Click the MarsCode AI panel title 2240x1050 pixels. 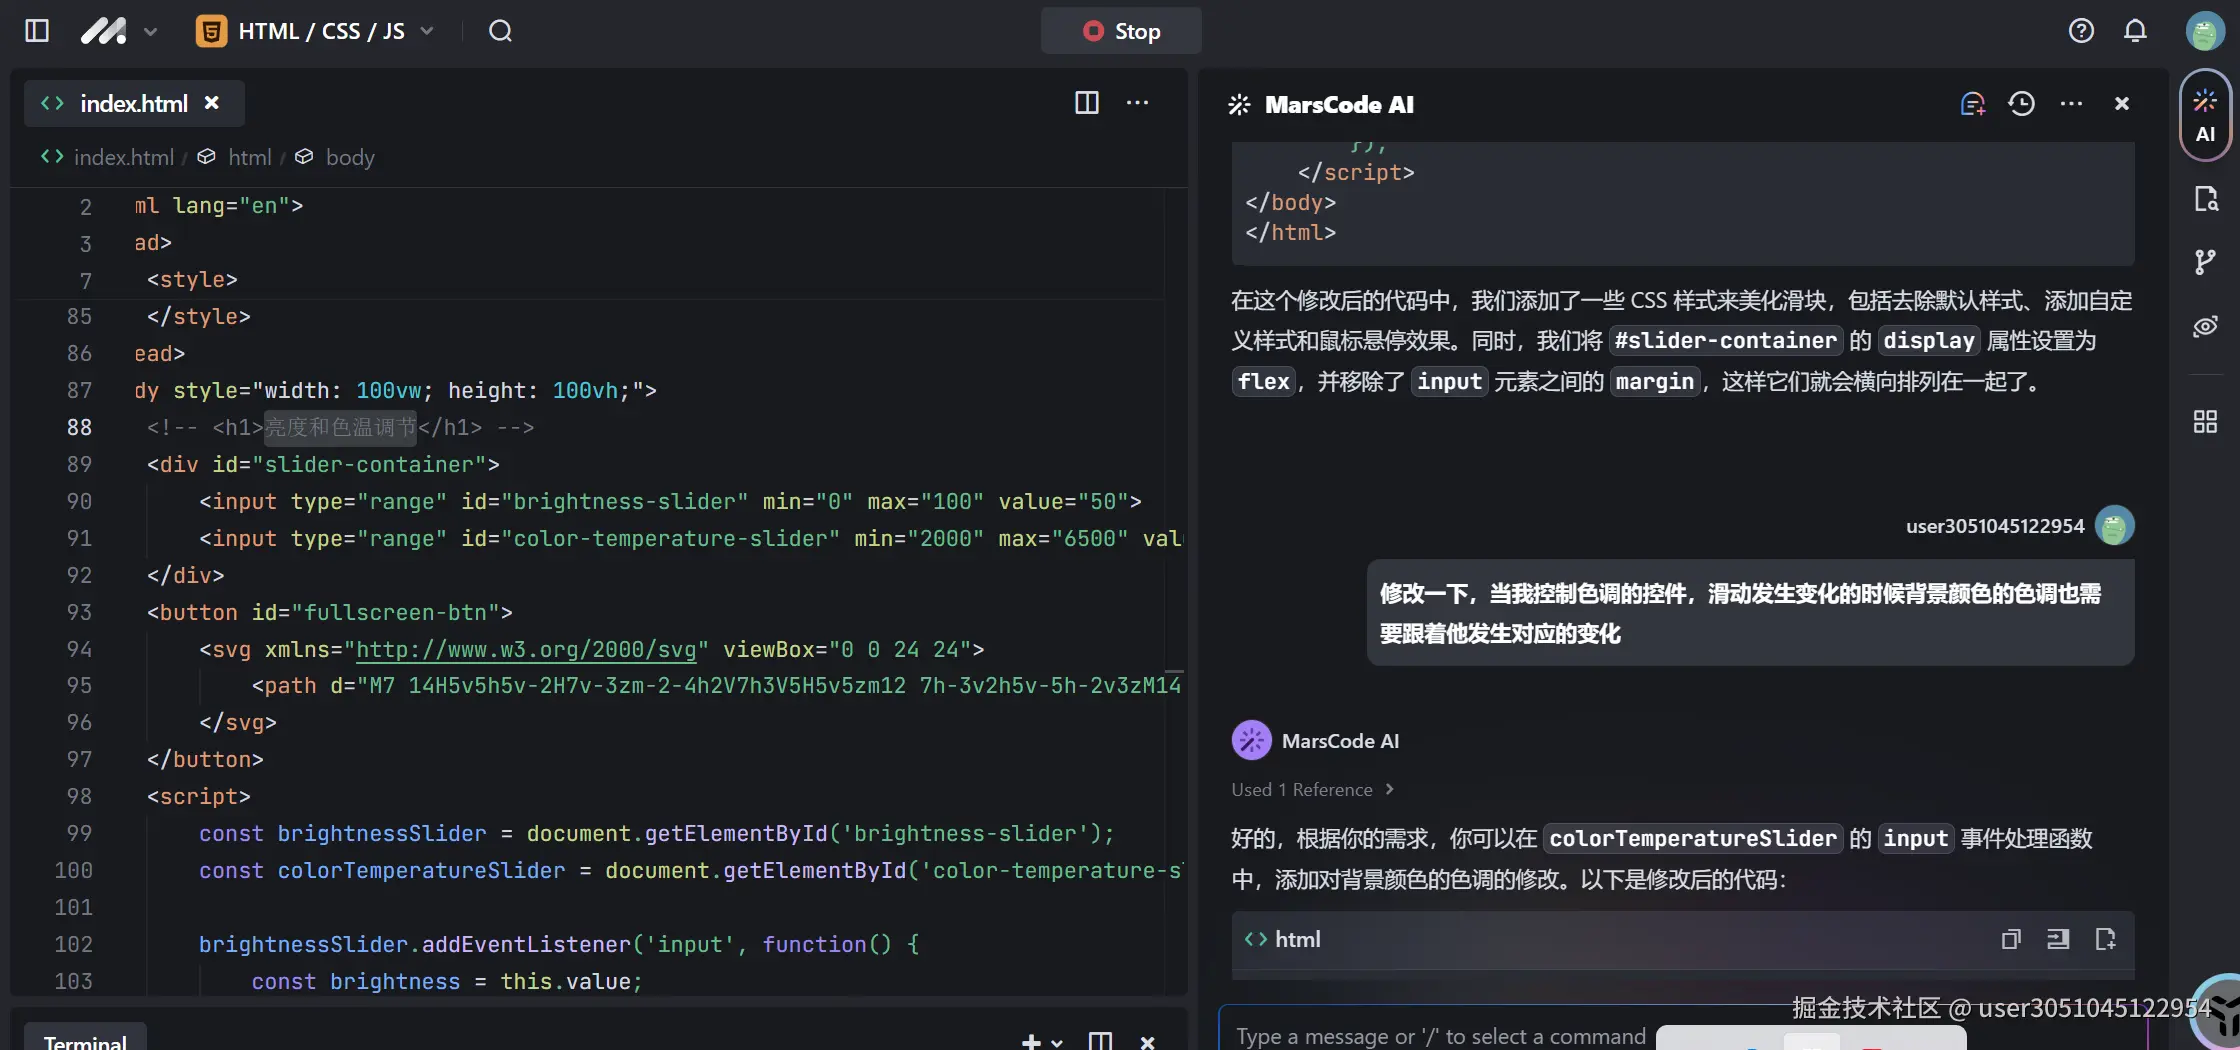tap(1339, 104)
